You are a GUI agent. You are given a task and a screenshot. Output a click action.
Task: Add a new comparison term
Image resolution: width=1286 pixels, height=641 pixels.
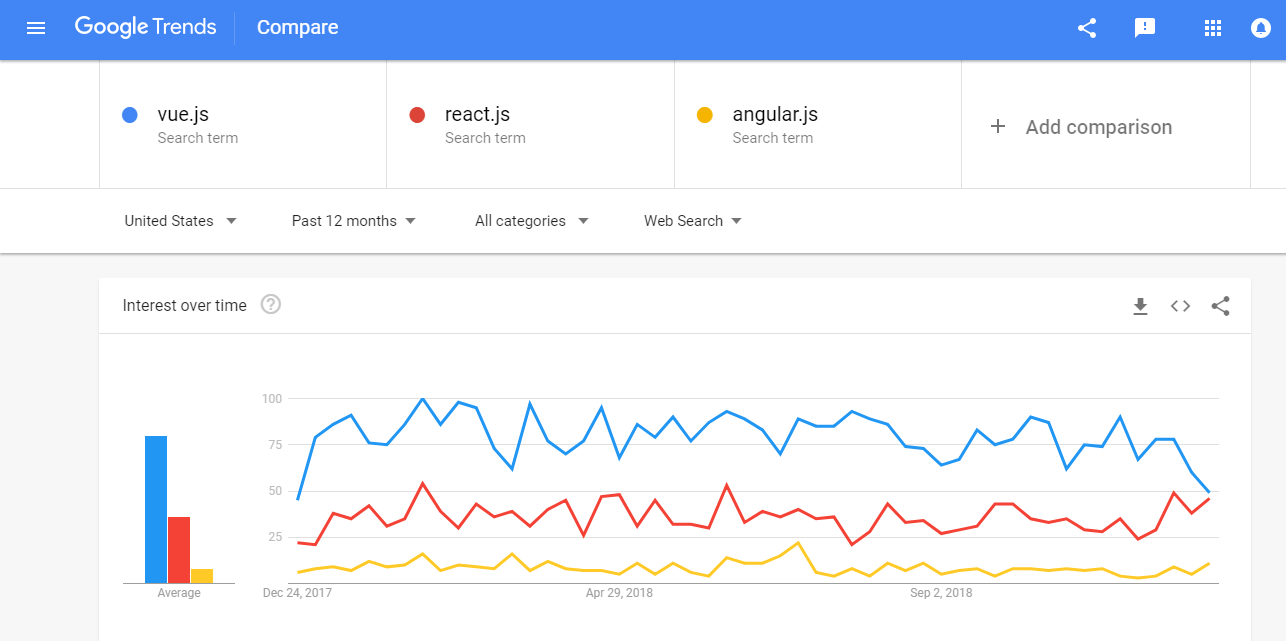(x=1080, y=126)
